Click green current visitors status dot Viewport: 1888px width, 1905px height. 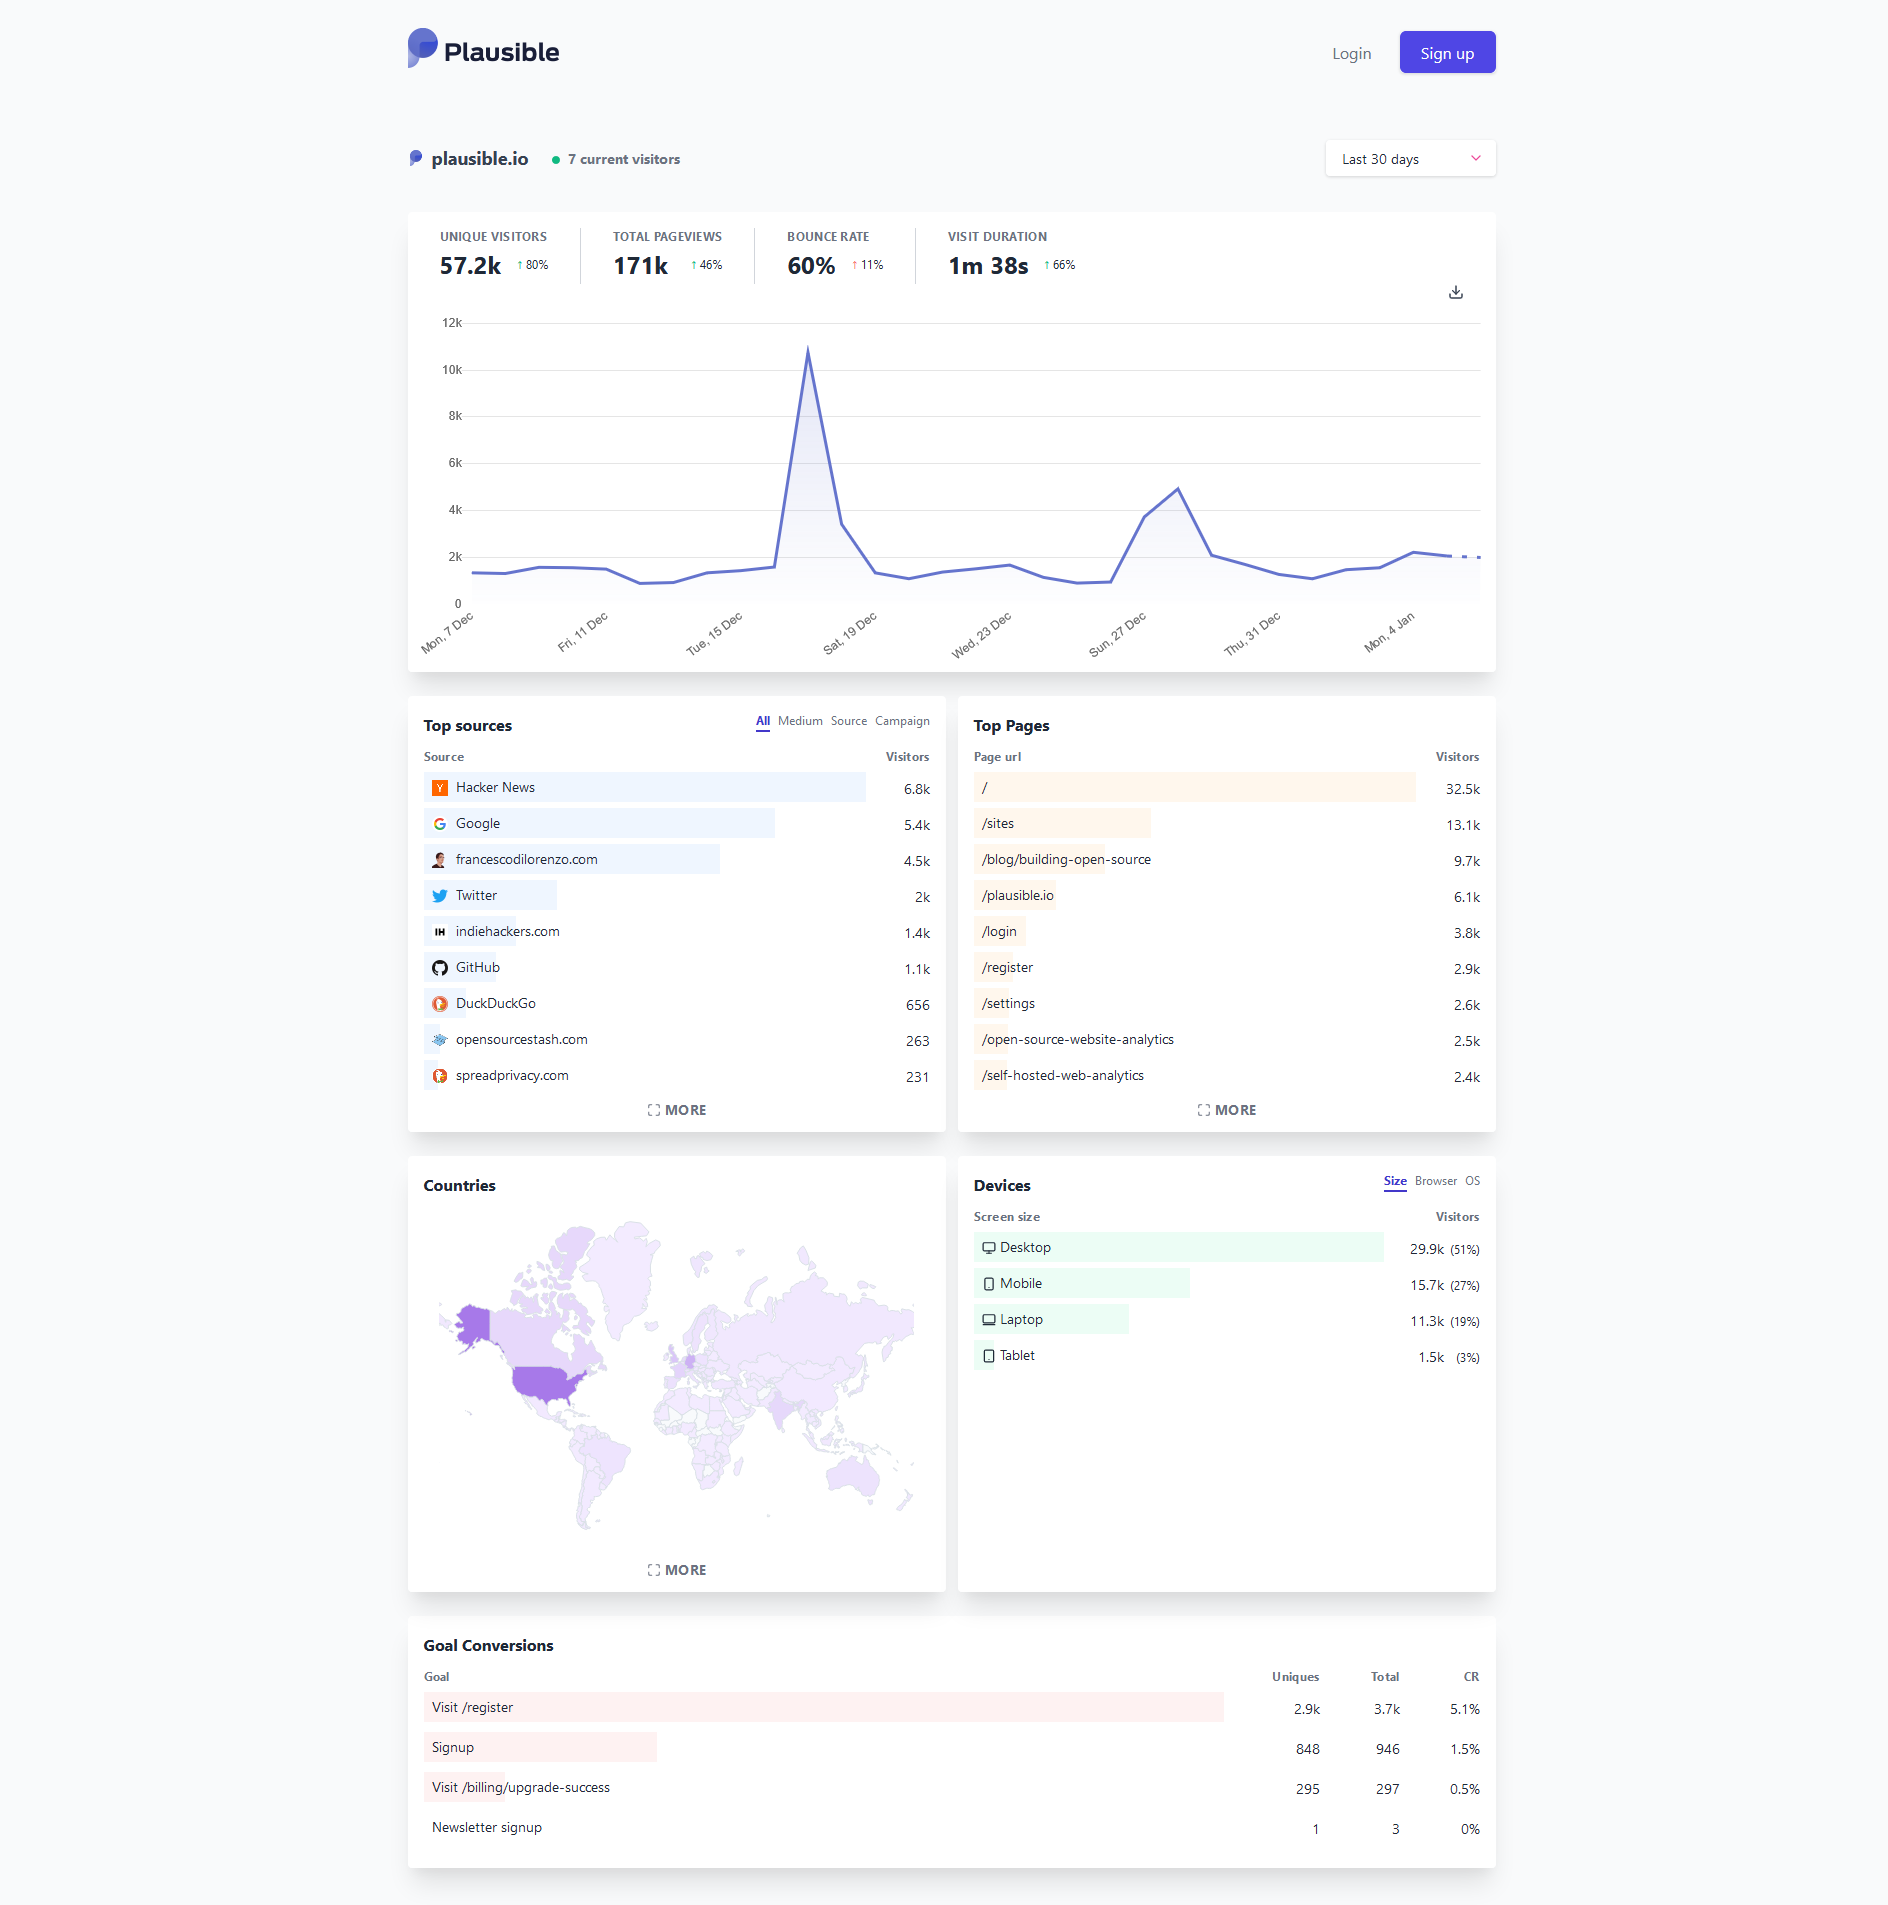click(556, 160)
